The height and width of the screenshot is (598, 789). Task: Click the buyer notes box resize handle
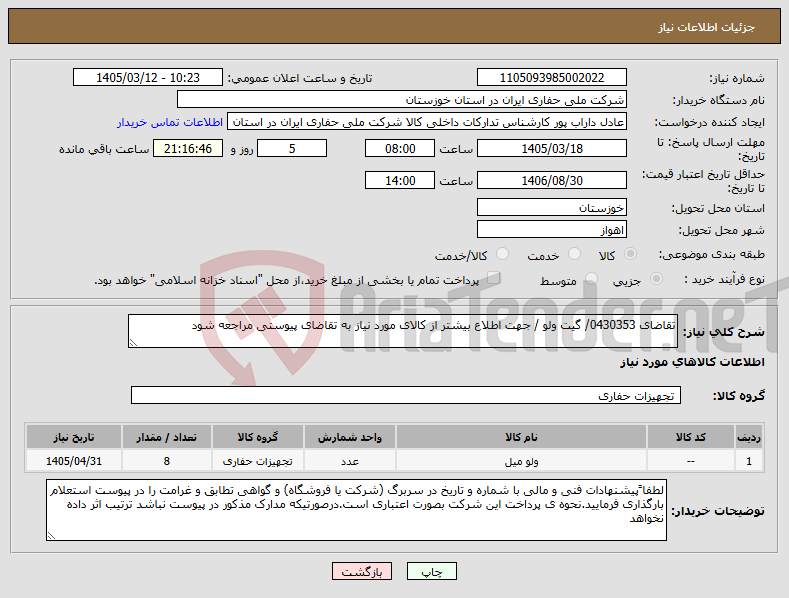tap(51, 536)
